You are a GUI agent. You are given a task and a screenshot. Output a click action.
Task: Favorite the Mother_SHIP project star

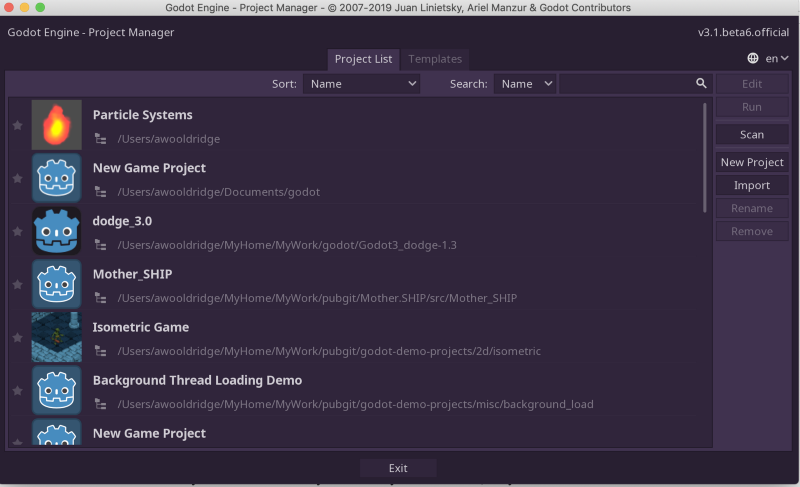tap(17, 285)
